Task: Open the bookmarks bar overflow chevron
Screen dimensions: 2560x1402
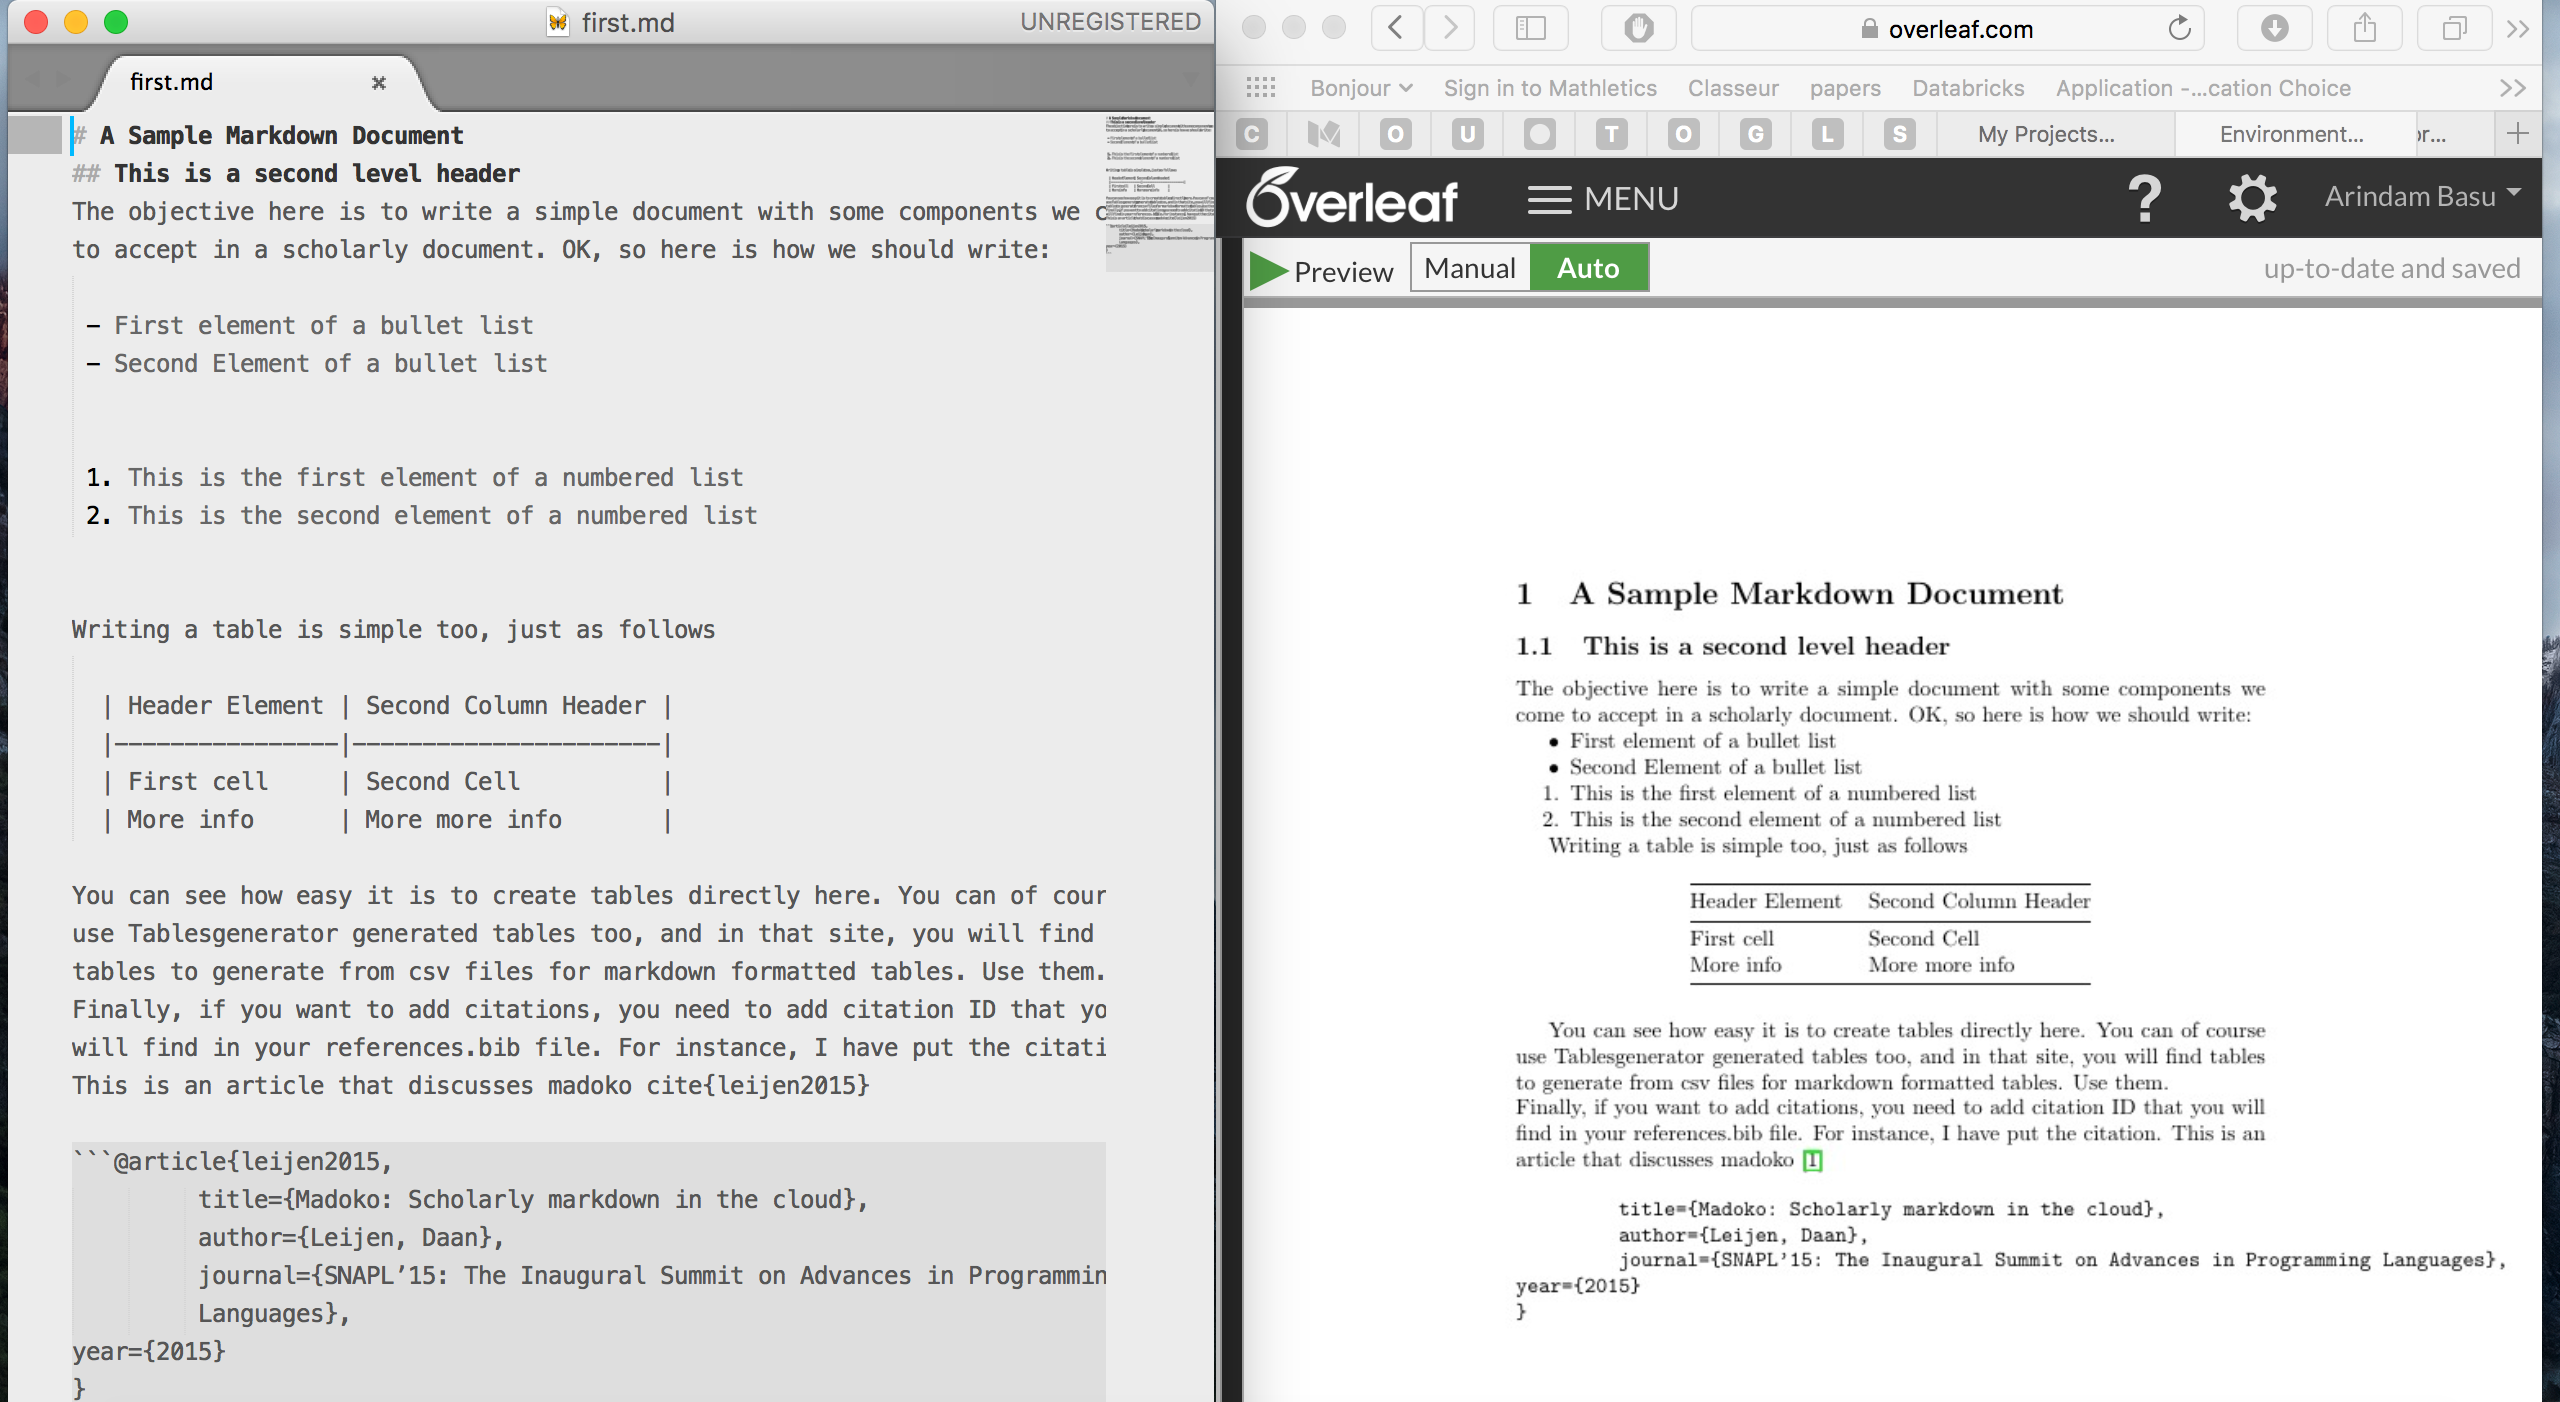Action: (x=2512, y=88)
